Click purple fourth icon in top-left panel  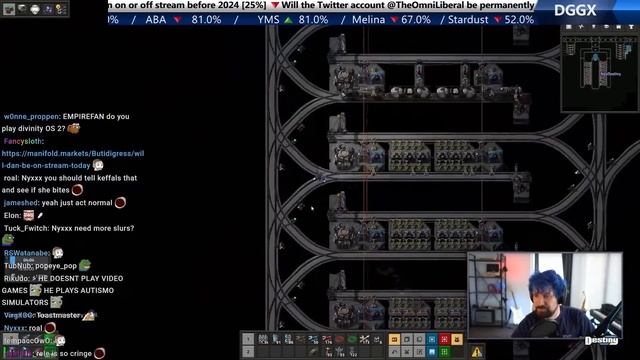coord(48,9)
